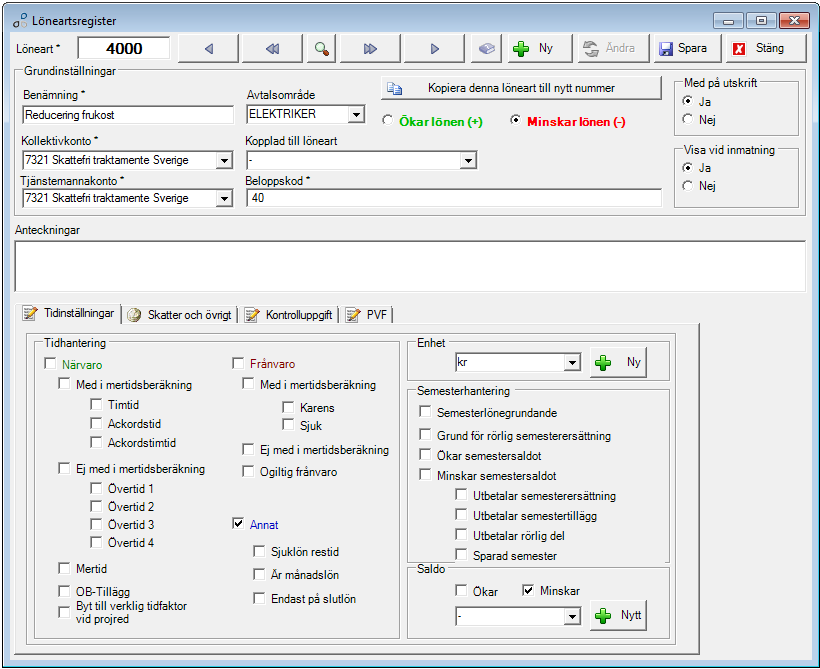This screenshot has height=669, width=820.
Task: Enable Grund för rörlig semesterersättning checkbox
Action: point(425,435)
